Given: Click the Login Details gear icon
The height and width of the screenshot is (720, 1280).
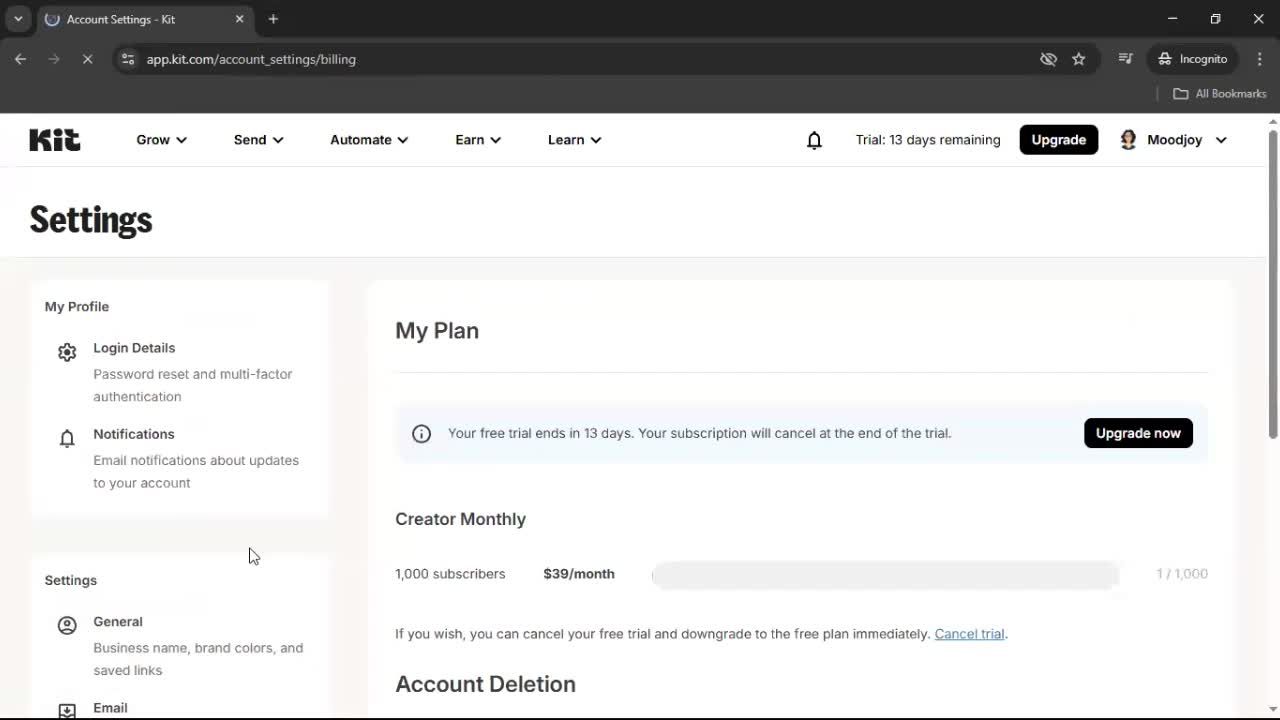Looking at the screenshot, I should click(67, 352).
